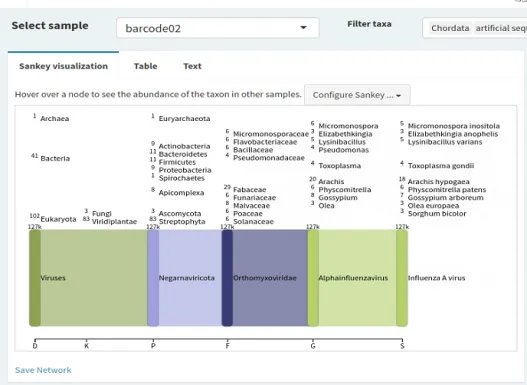
Task: Click the Influenza A virus label
Action: pyautogui.click(x=436, y=278)
